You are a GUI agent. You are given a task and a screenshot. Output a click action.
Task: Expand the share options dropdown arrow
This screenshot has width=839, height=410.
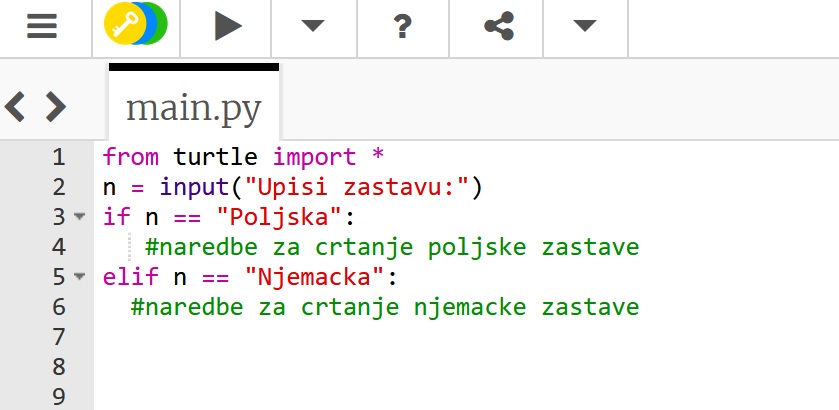coord(585,27)
